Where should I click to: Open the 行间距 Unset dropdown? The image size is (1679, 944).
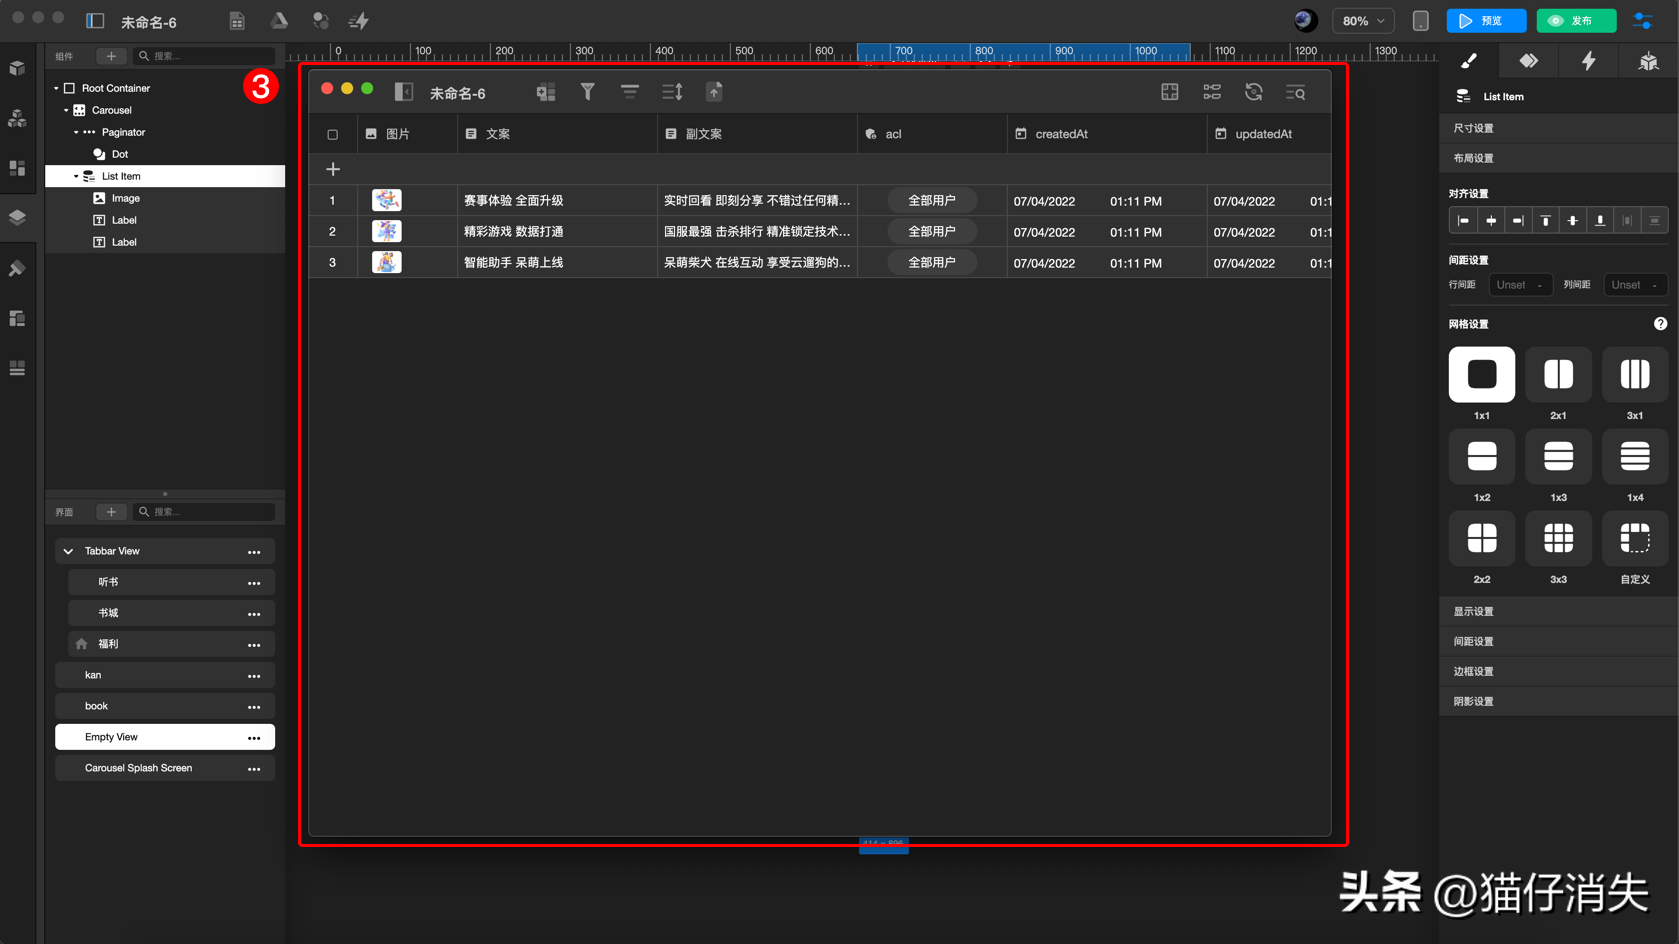click(1520, 285)
